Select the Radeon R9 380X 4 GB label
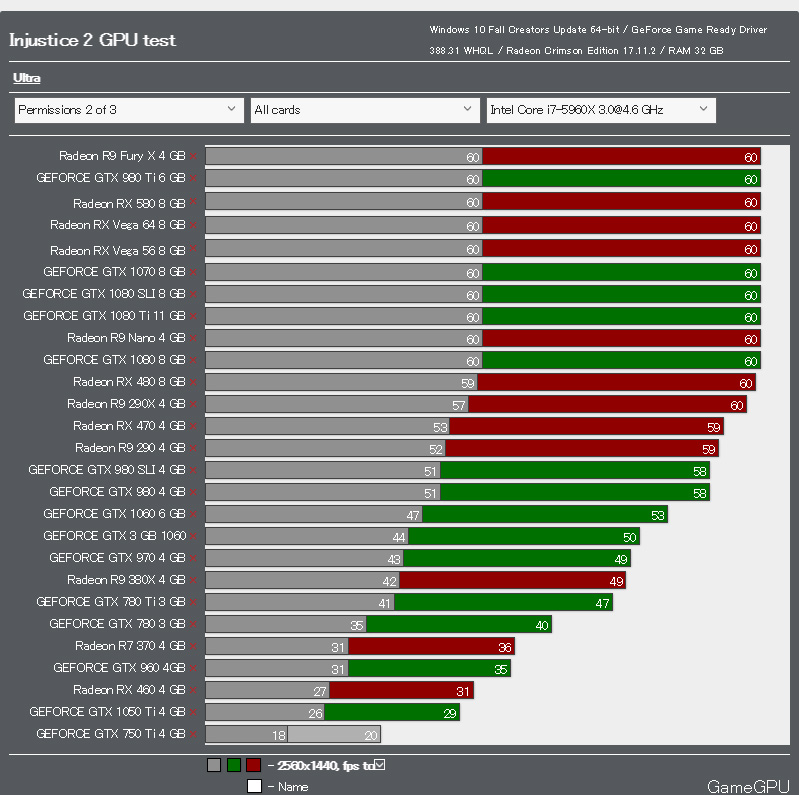 [x=126, y=580]
